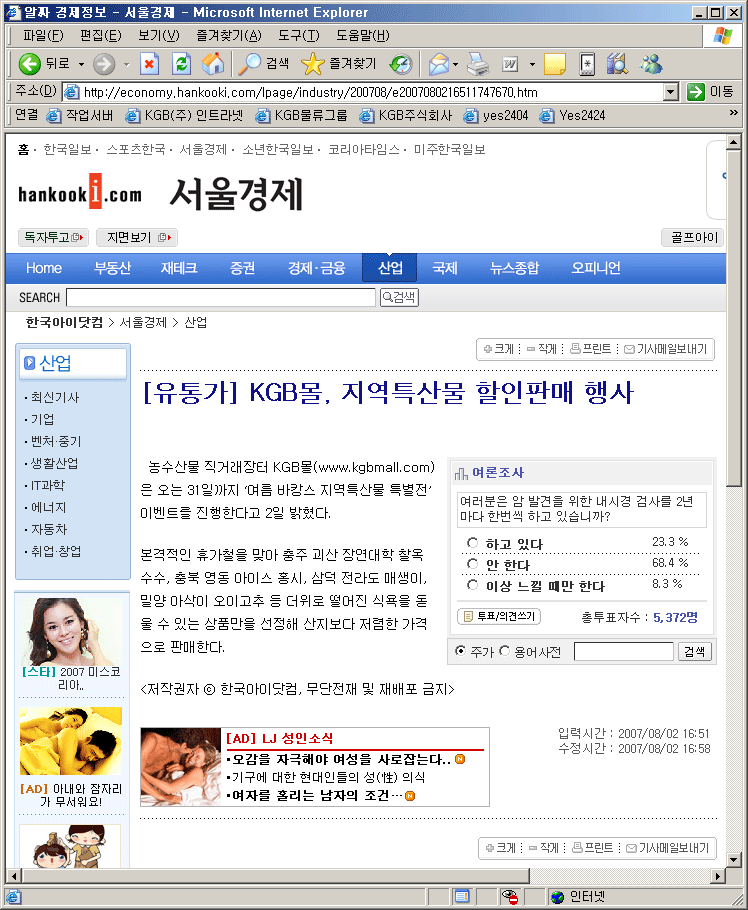The height and width of the screenshot is (910, 748).
Task: Click the horizontal scrollbar thumb
Action: pos(276,876)
